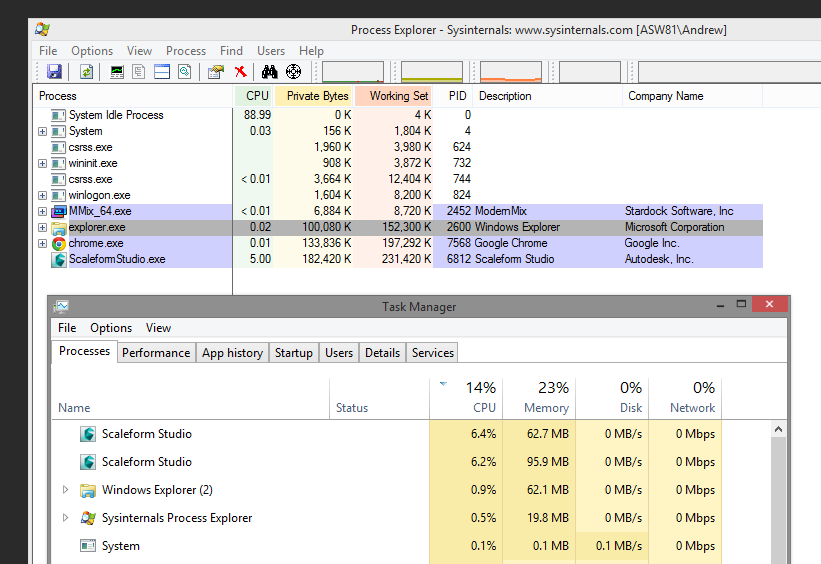Viewport: 821px width, 564px height.
Task: Sort by the Working Set column
Action: [x=393, y=96]
